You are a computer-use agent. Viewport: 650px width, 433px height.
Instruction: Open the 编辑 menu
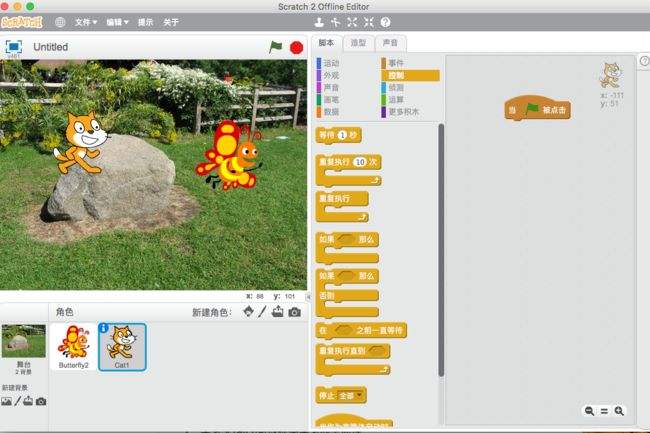coord(117,22)
